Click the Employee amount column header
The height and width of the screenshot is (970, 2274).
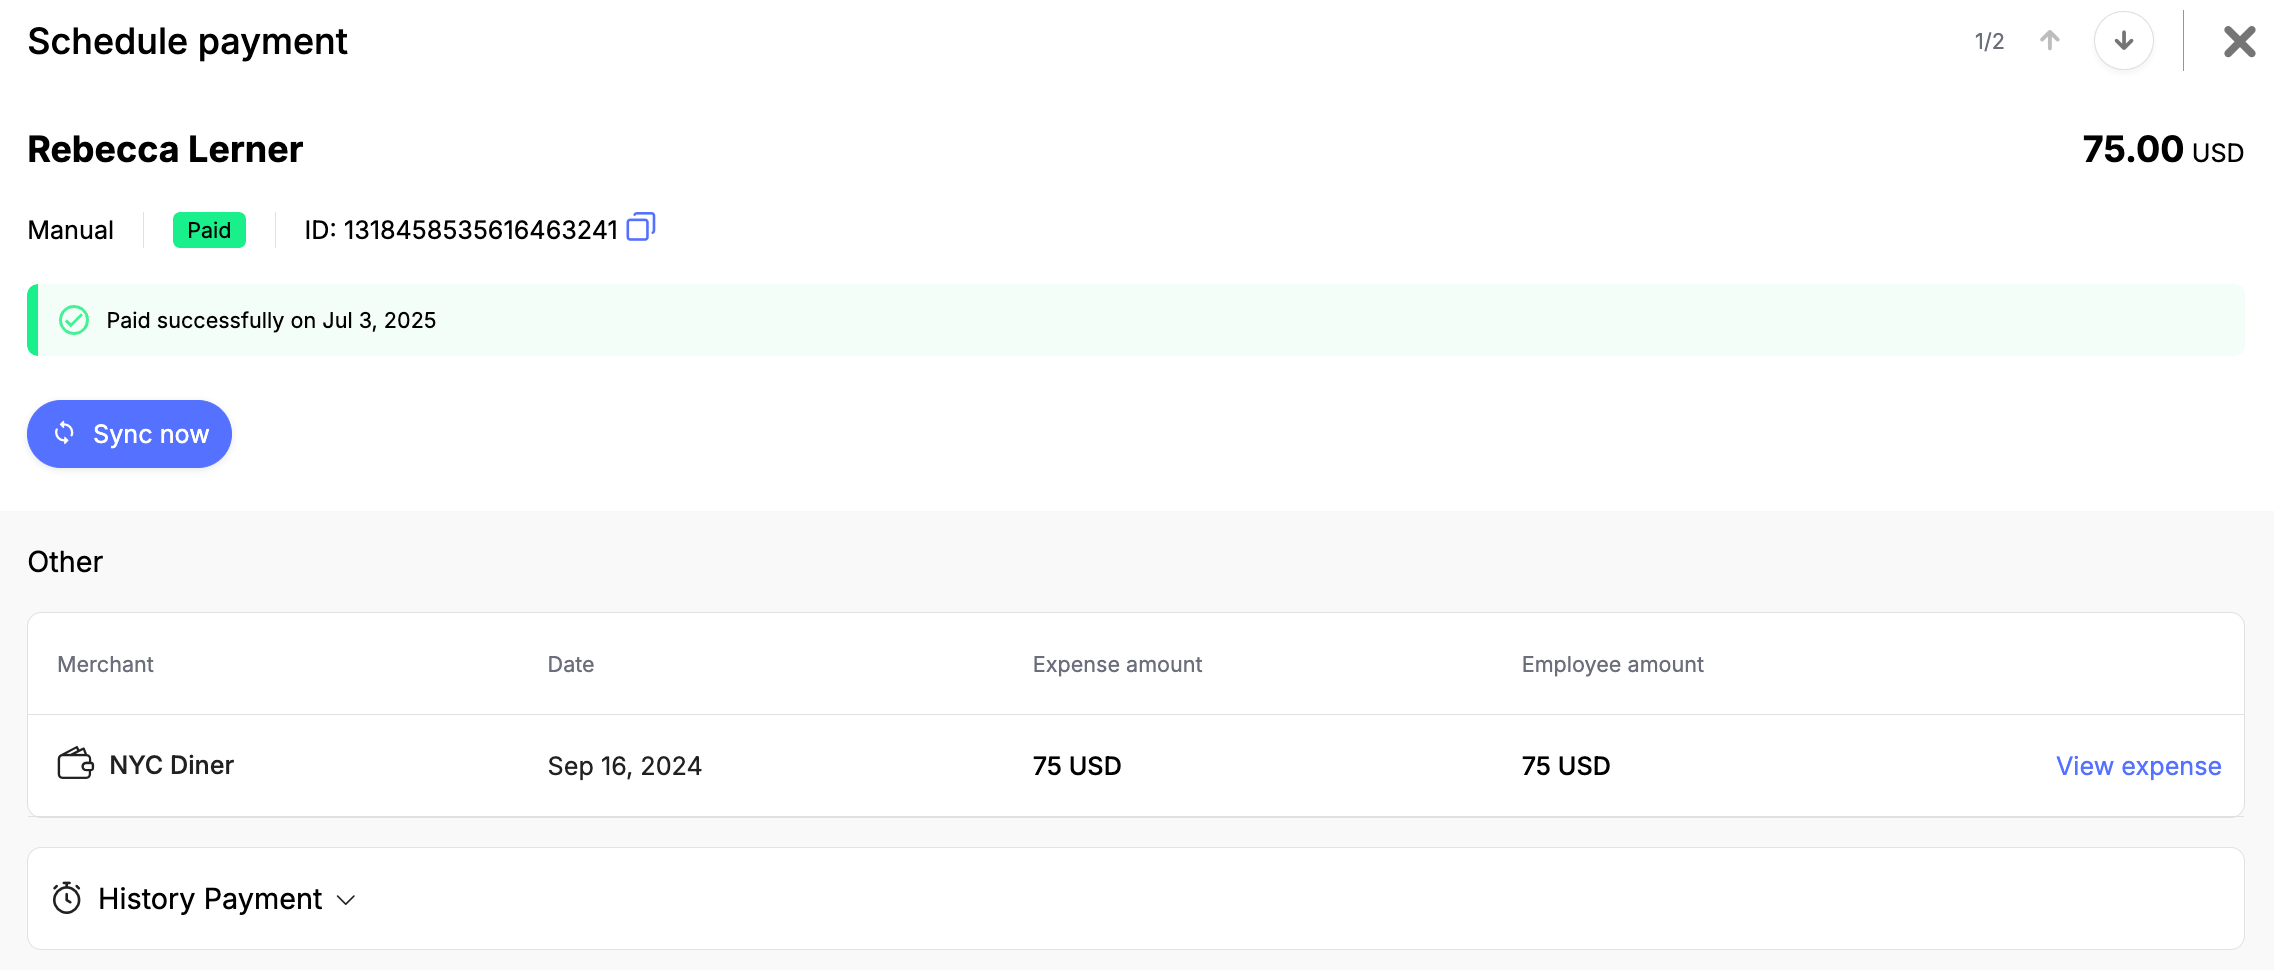click(x=1612, y=664)
